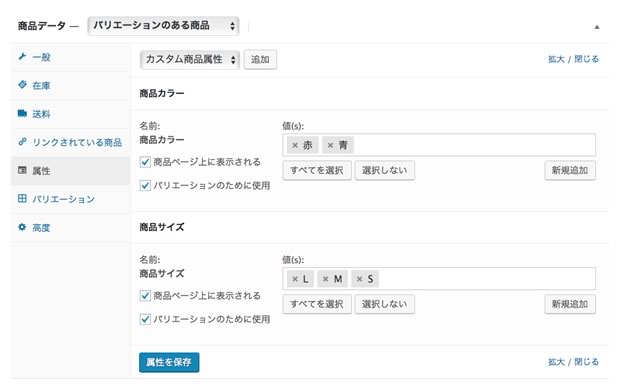Open the カスタム商品属性 dropdown

(190, 60)
